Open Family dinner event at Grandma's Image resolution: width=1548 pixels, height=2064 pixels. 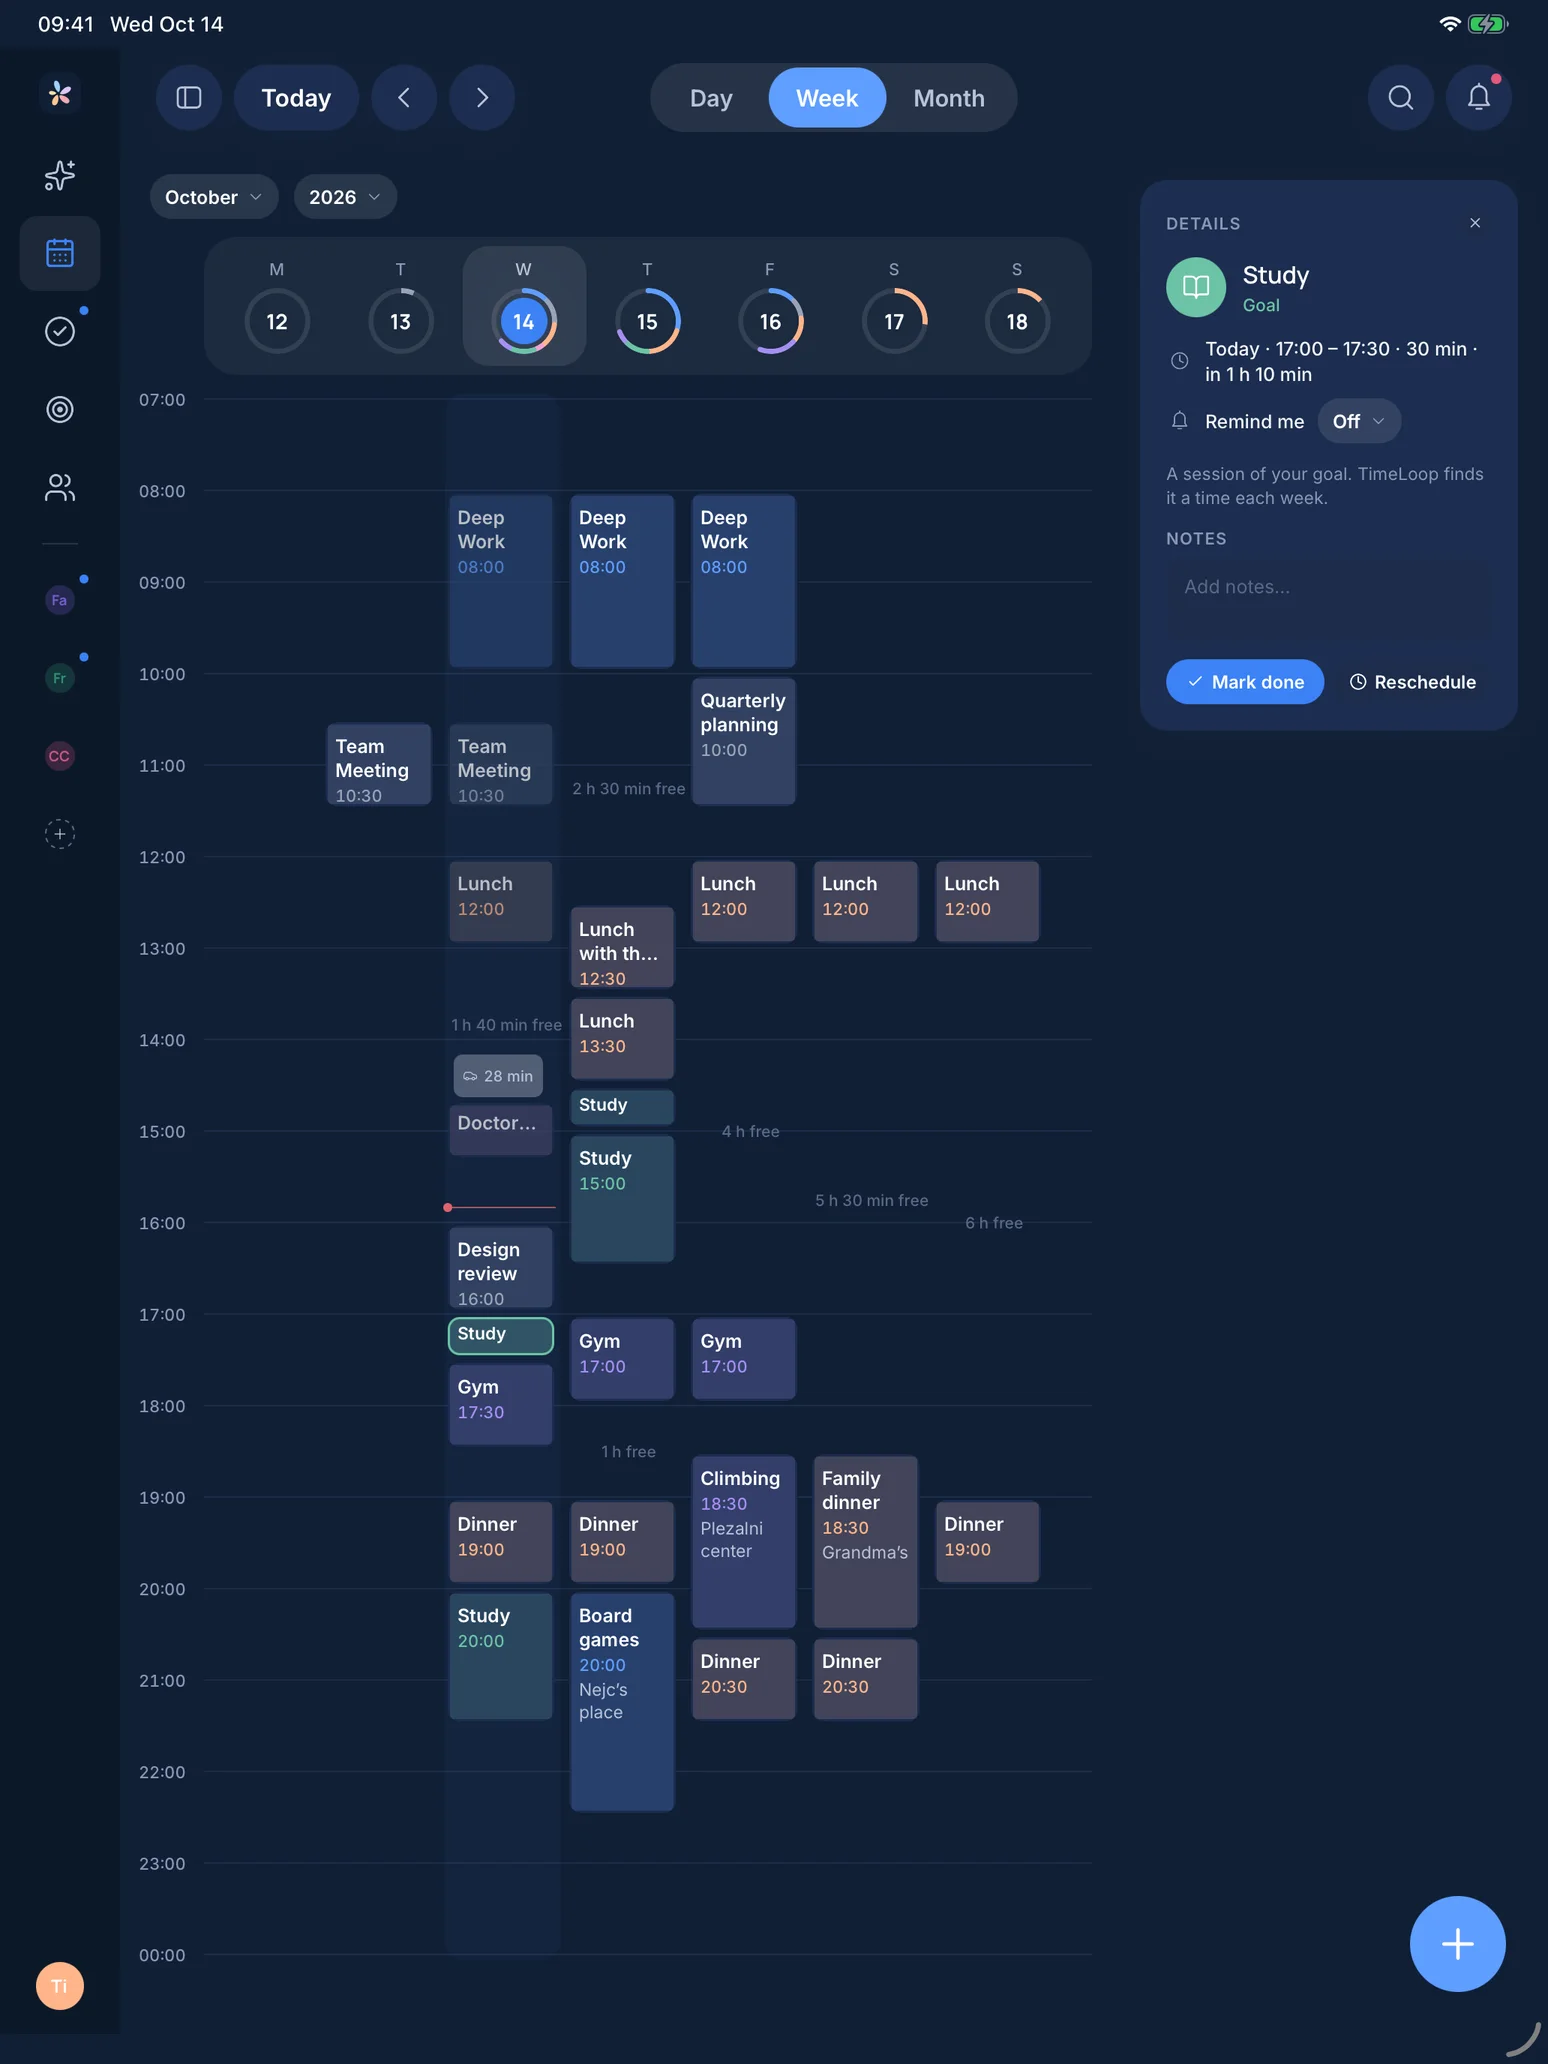[x=865, y=1542]
